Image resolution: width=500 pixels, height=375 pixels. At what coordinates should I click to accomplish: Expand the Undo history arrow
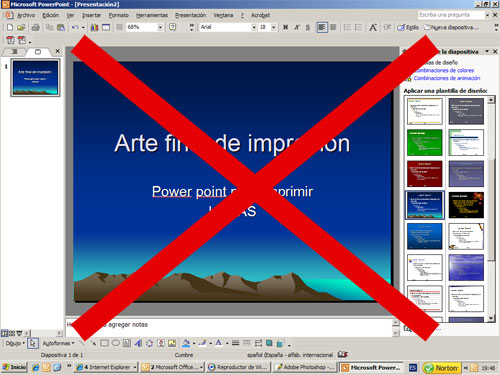83,27
